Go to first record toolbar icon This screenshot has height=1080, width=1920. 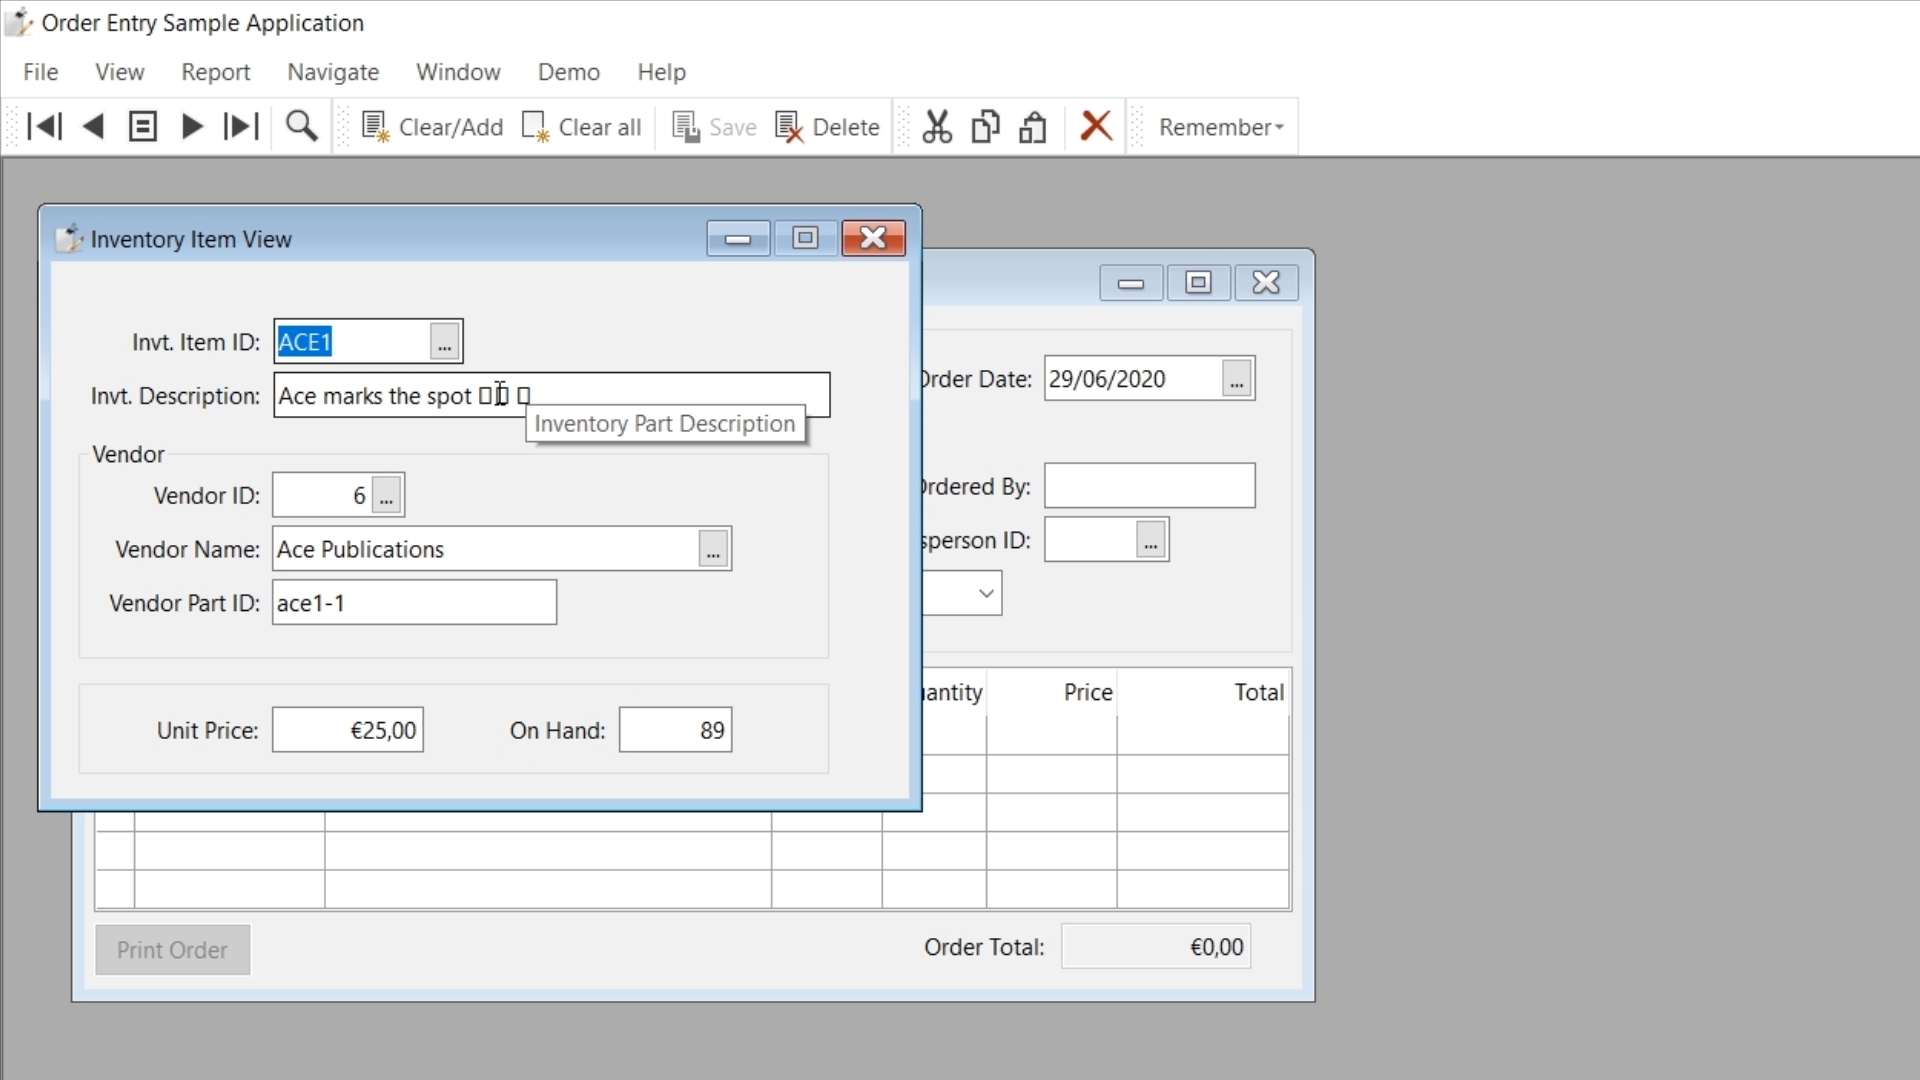click(45, 127)
